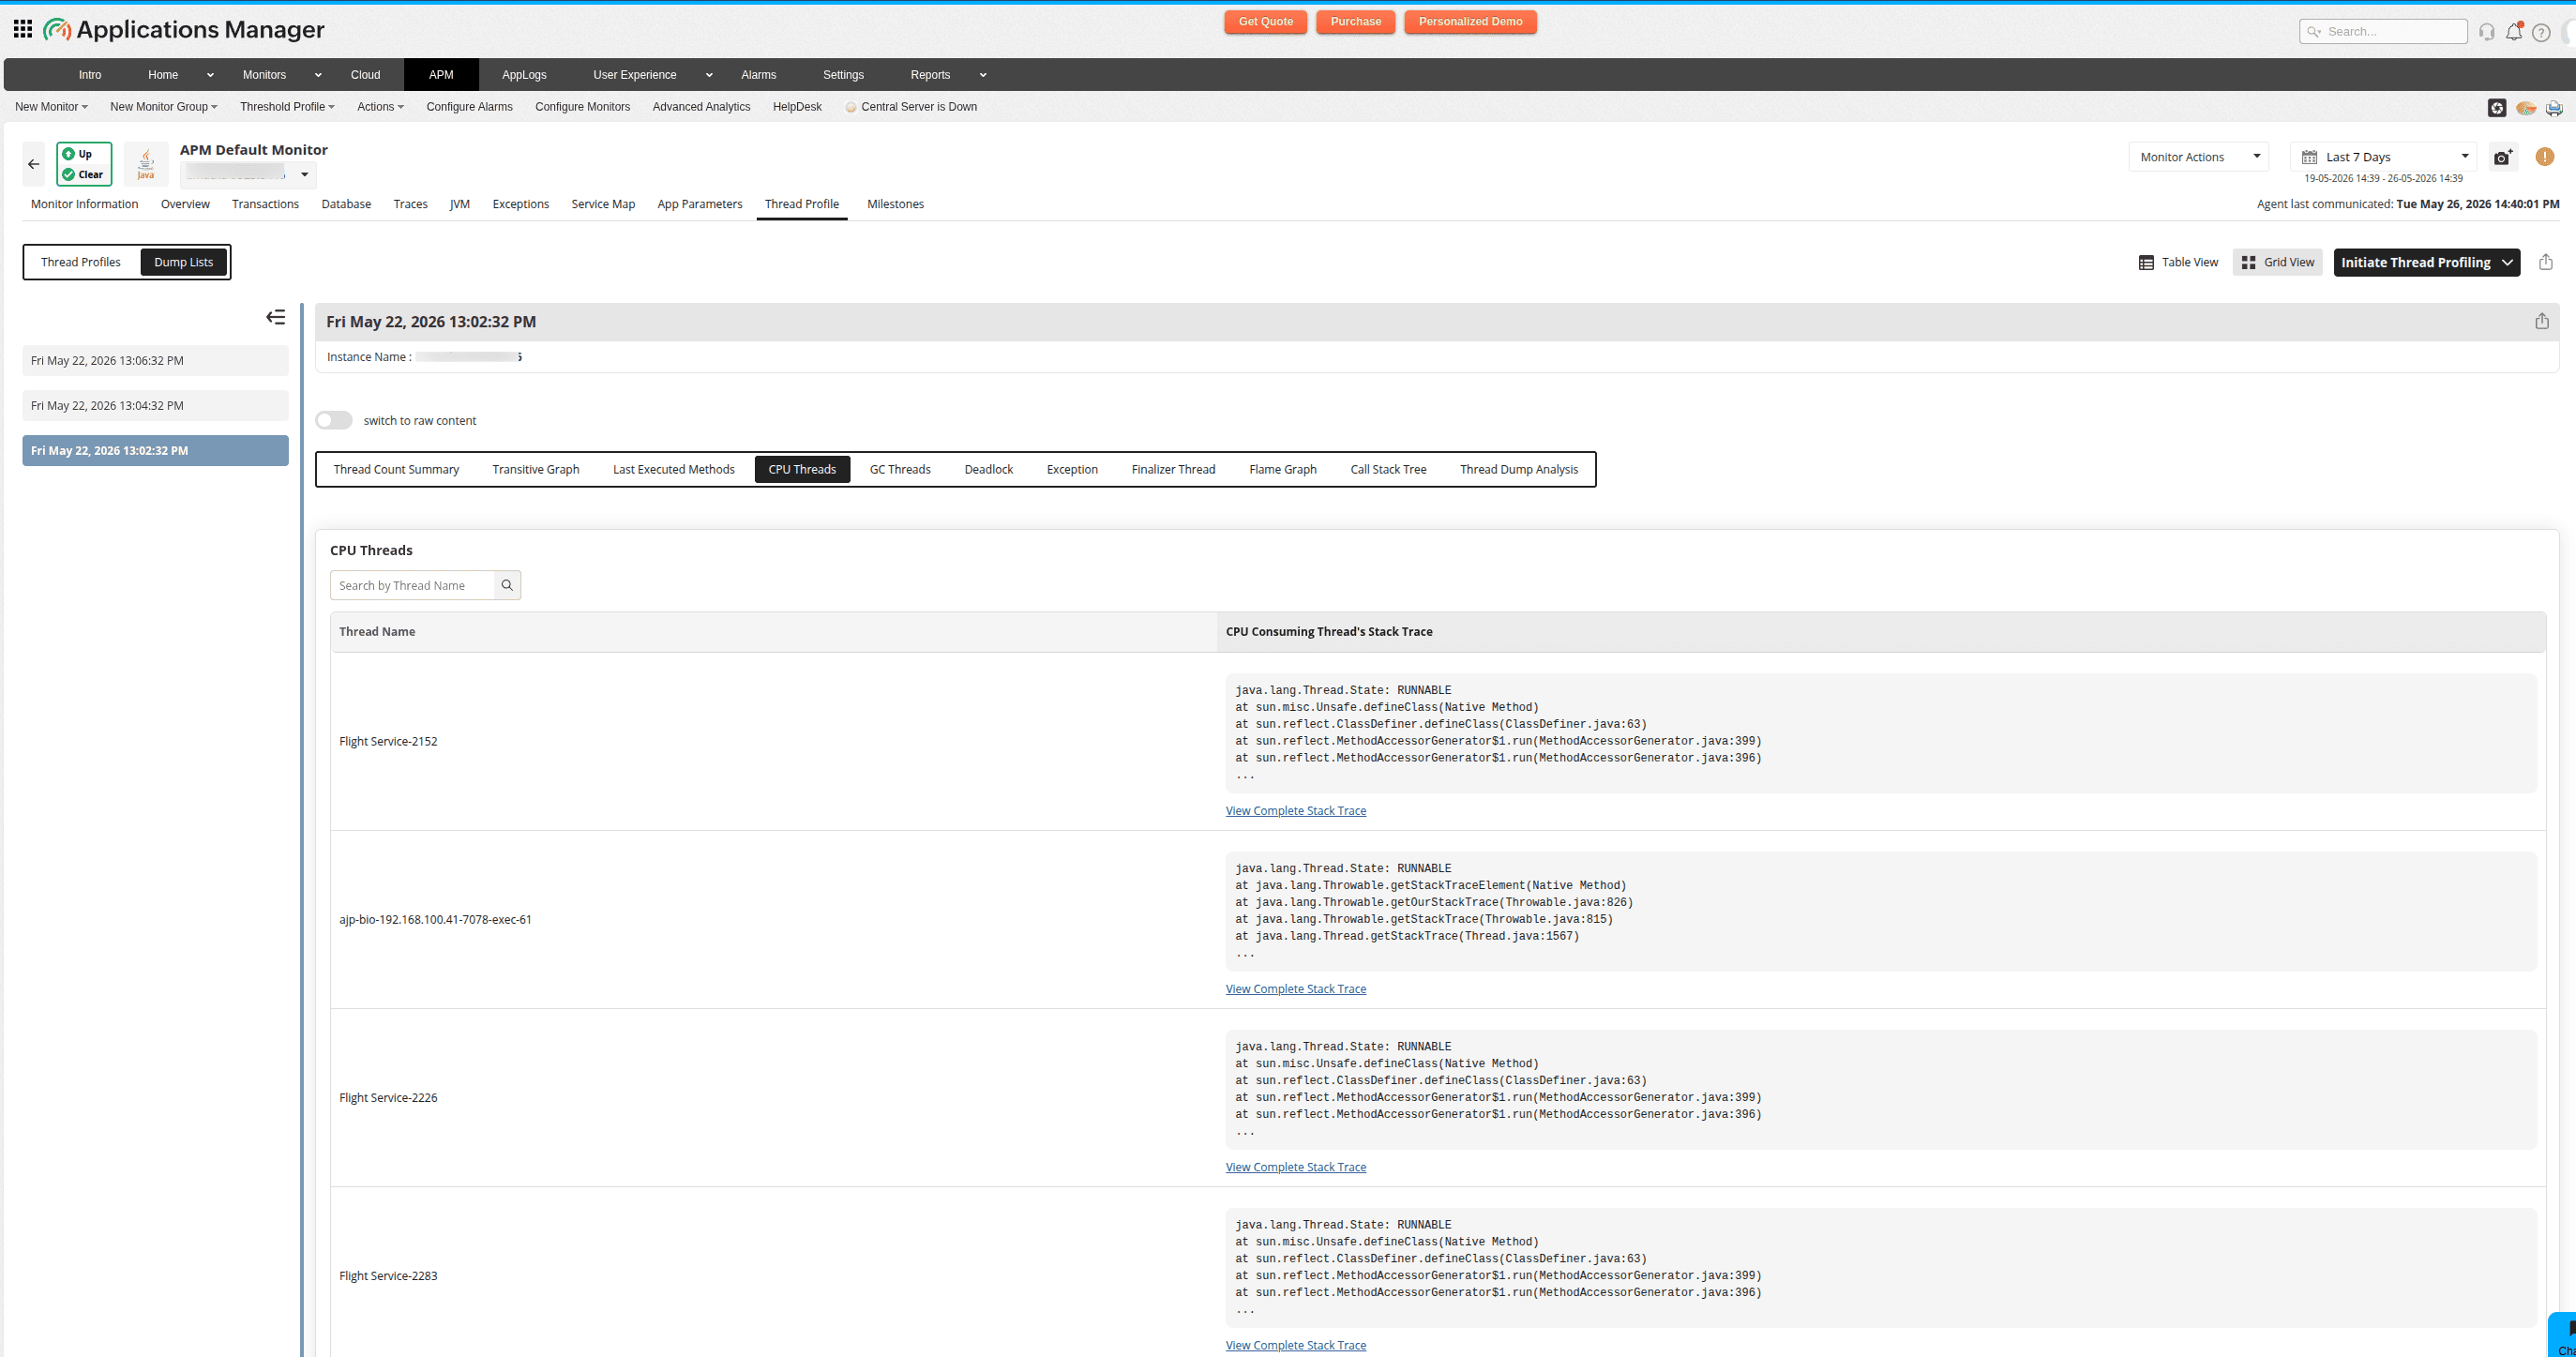Screen dimensions: 2576x1357
Task: Expand the New Monitor menu
Action: click(51, 107)
